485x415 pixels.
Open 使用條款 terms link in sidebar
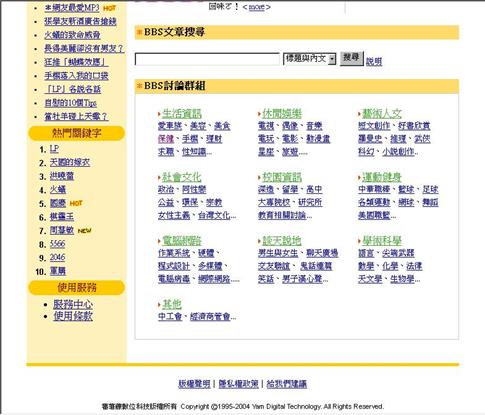[x=73, y=316]
